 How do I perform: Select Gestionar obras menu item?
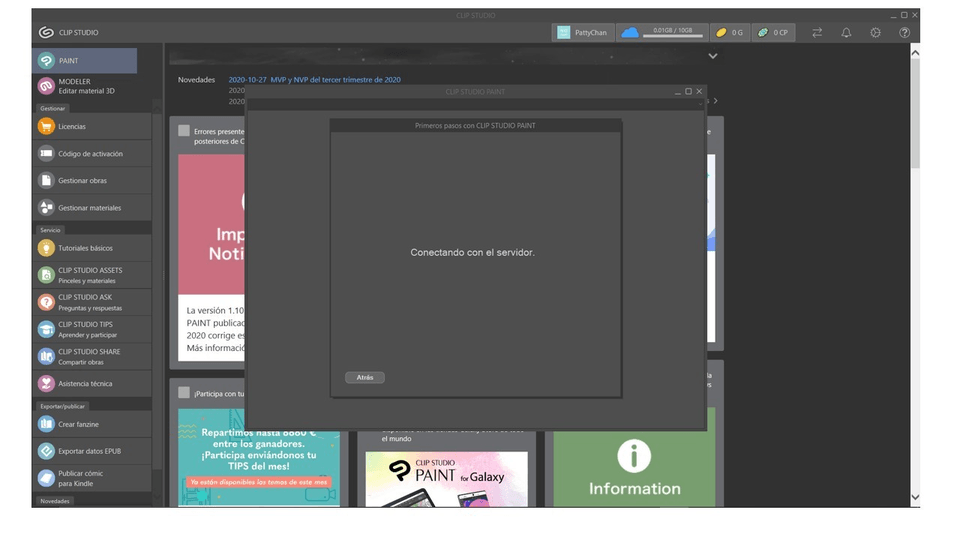tap(84, 181)
